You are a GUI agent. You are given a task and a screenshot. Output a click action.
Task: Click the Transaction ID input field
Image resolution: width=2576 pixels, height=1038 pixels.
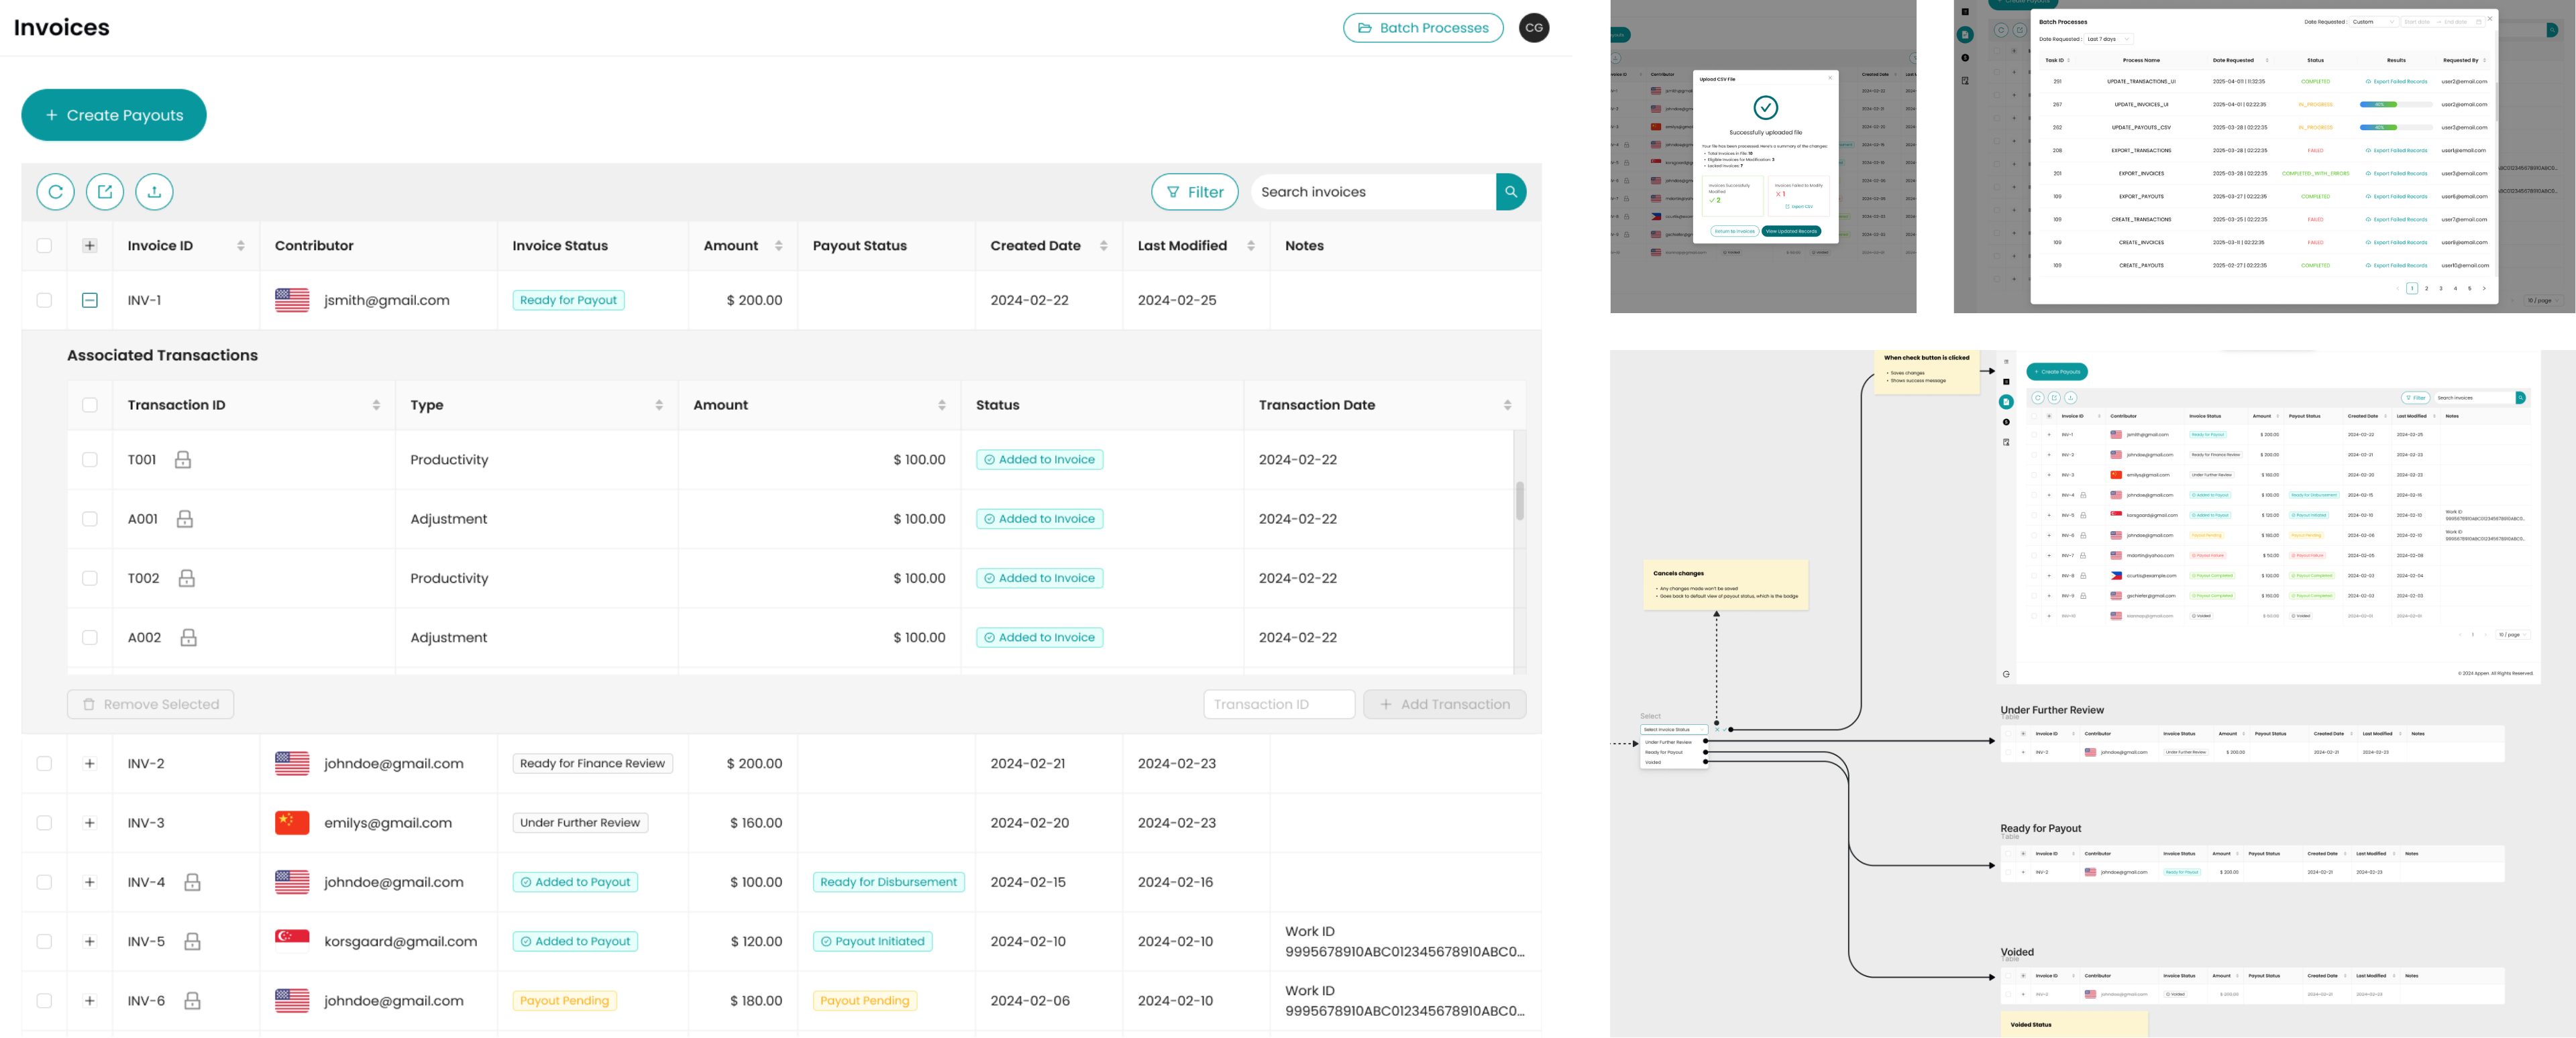click(x=1279, y=704)
